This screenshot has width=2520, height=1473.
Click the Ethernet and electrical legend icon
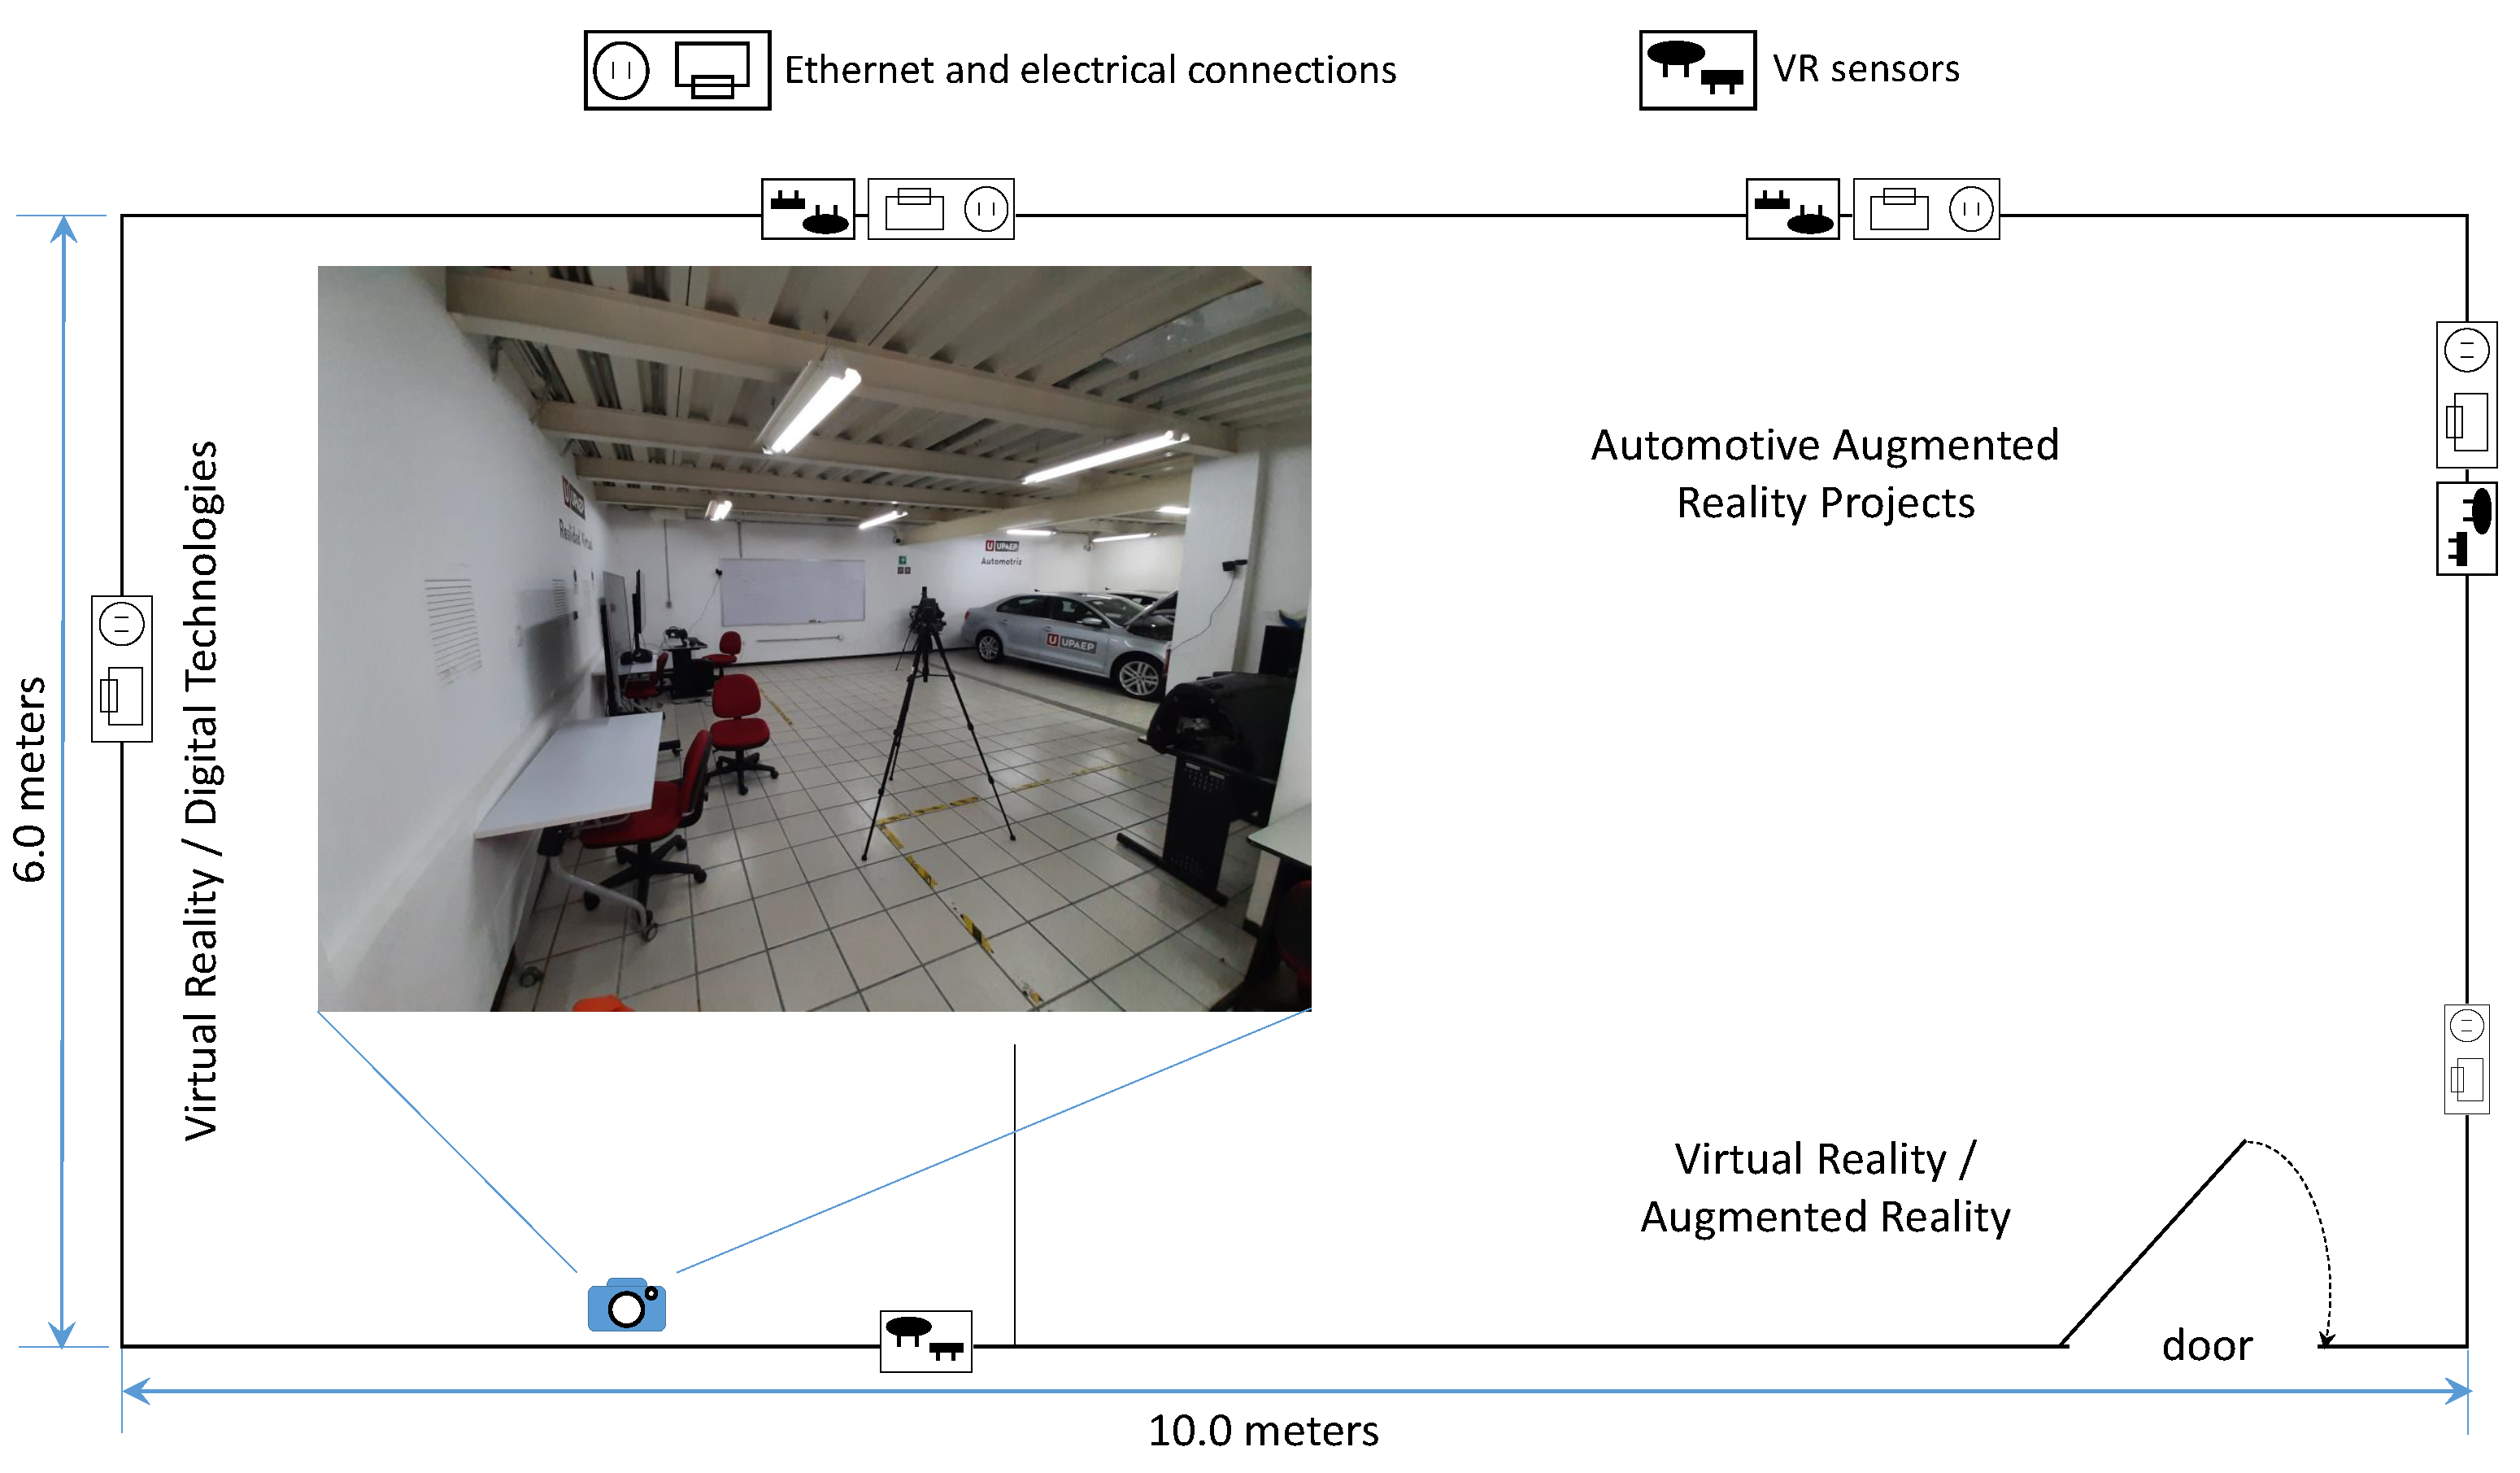[x=677, y=70]
